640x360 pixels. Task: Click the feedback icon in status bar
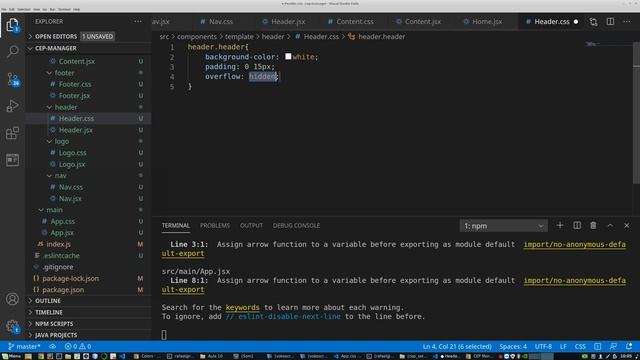(613, 346)
